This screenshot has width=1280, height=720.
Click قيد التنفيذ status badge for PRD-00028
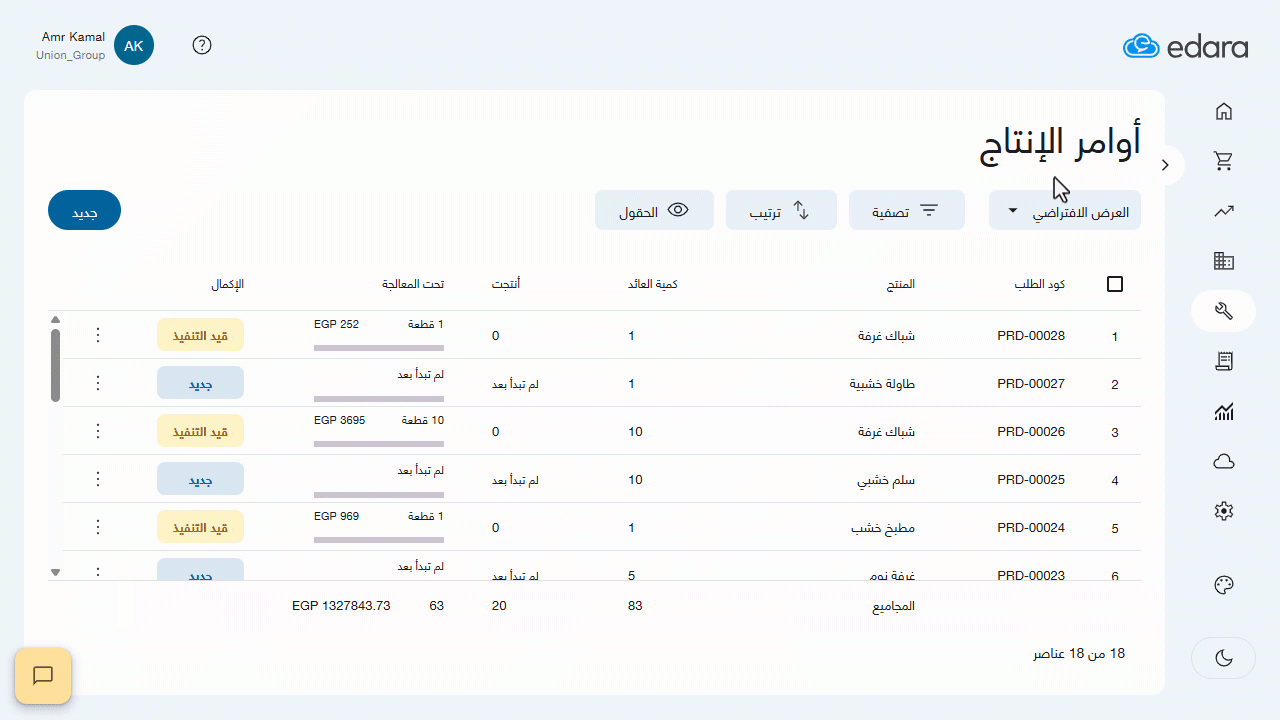201,335
